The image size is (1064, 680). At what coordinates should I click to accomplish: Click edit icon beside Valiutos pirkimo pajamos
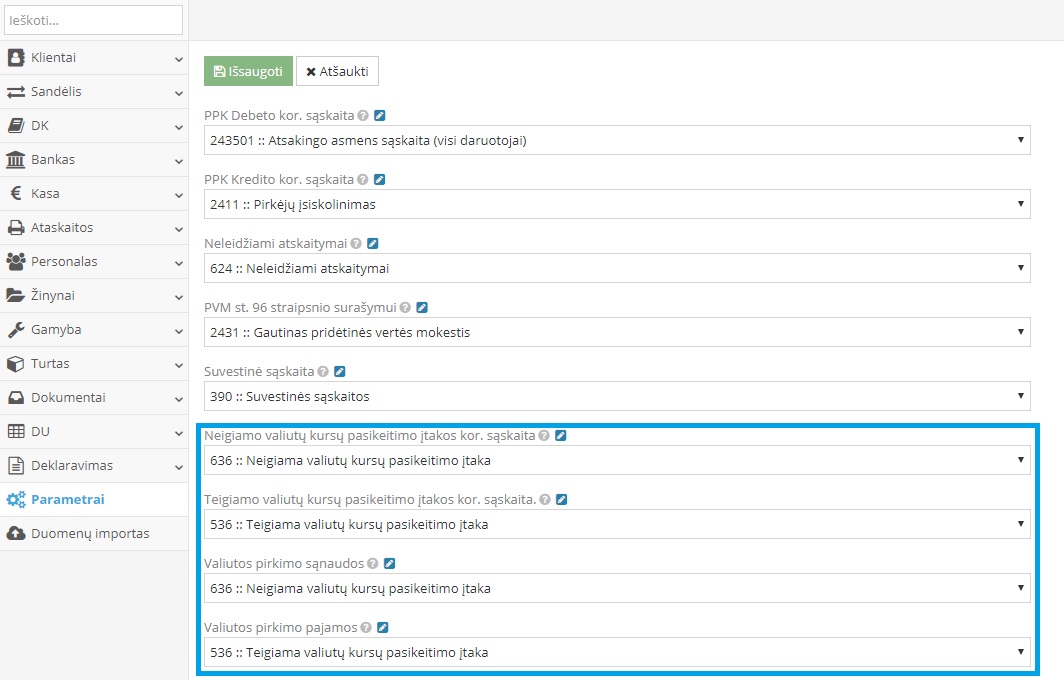[x=382, y=628]
